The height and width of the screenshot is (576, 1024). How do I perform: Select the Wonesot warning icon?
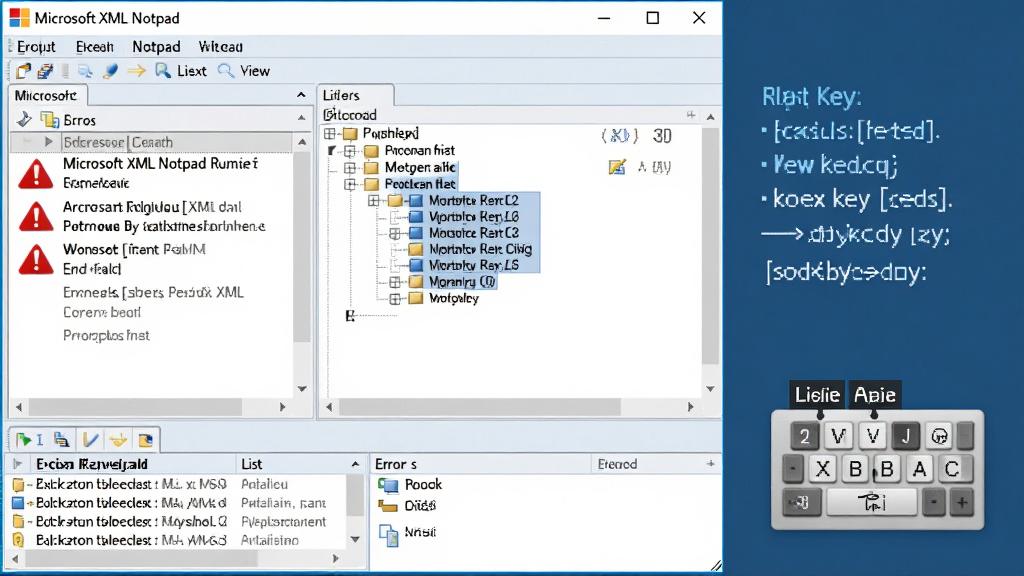point(36,259)
